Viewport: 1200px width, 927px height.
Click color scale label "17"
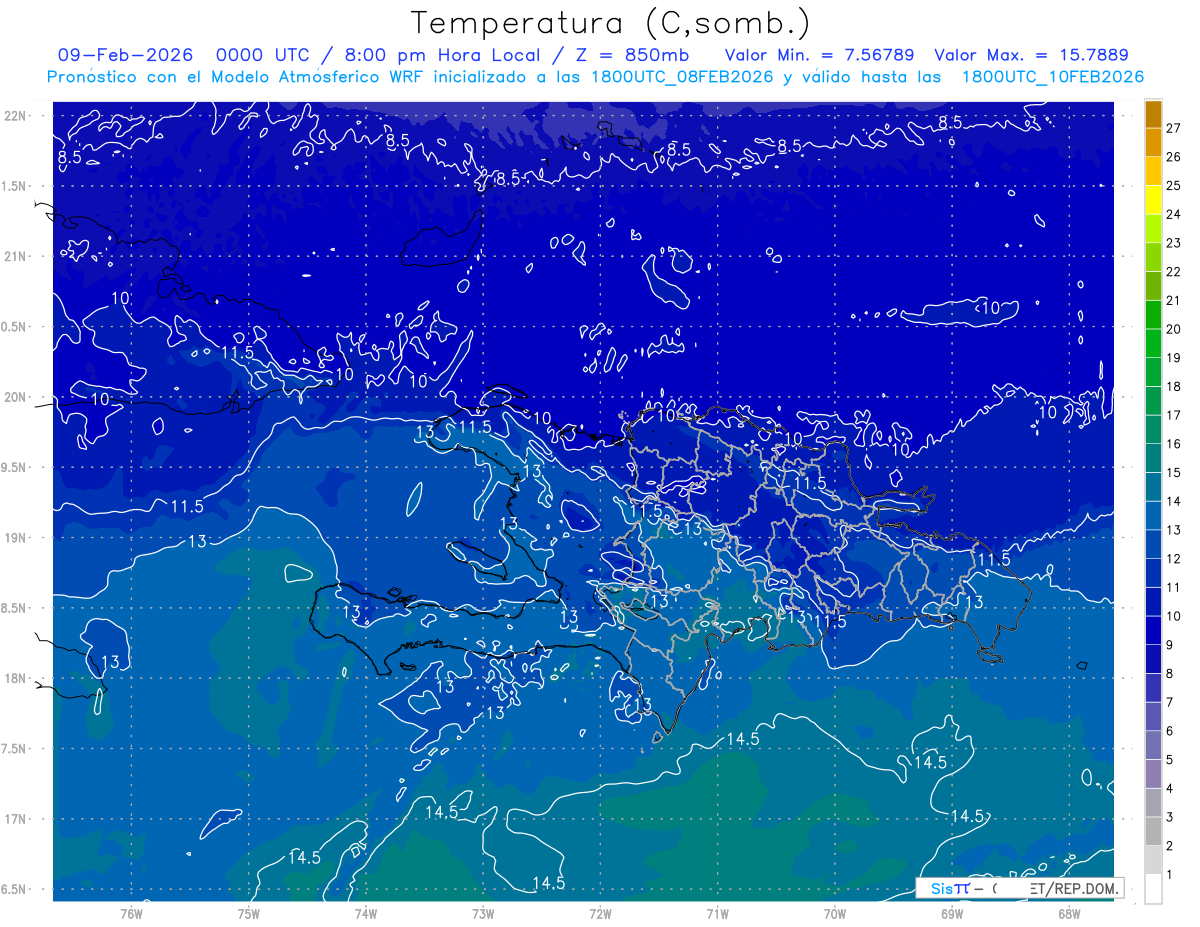1173,415
